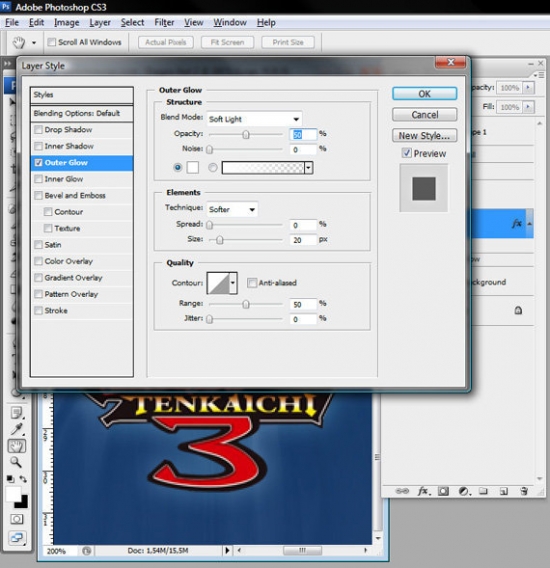Toggle the Preview checkbox
The width and height of the screenshot is (550, 568).
click(x=406, y=153)
